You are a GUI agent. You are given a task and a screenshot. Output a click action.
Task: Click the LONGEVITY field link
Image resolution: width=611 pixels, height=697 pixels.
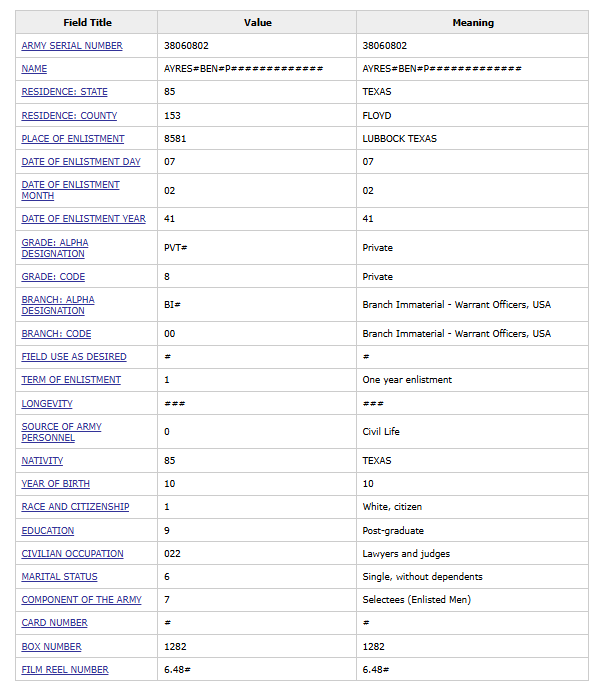click(x=47, y=404)
